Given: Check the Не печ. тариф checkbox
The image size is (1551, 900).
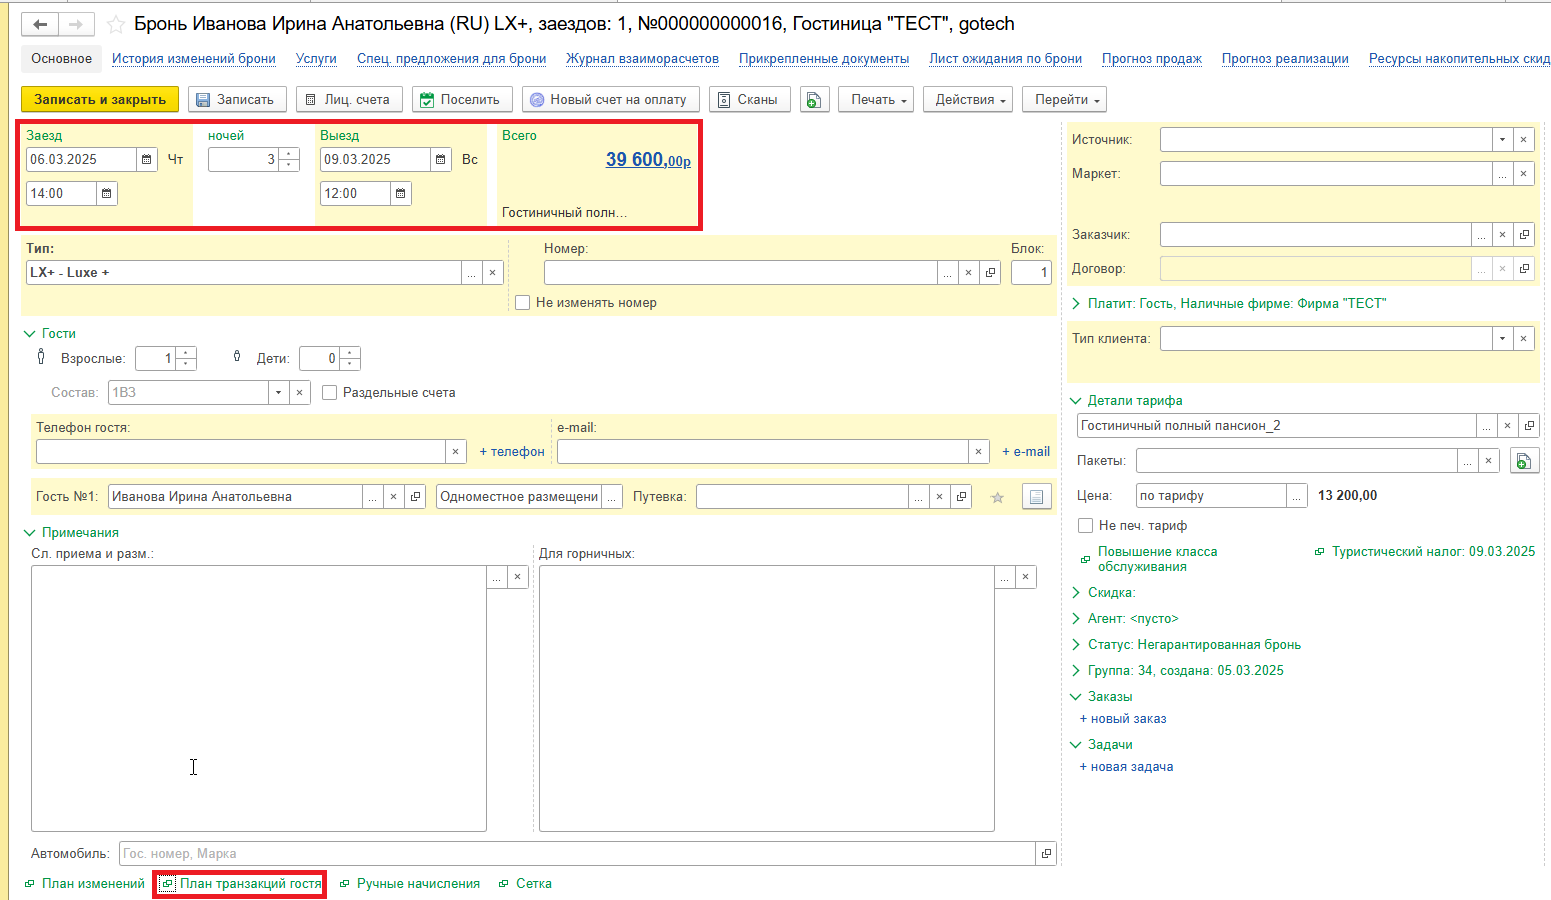Looking at the screenshot, I should [1085, 525].
